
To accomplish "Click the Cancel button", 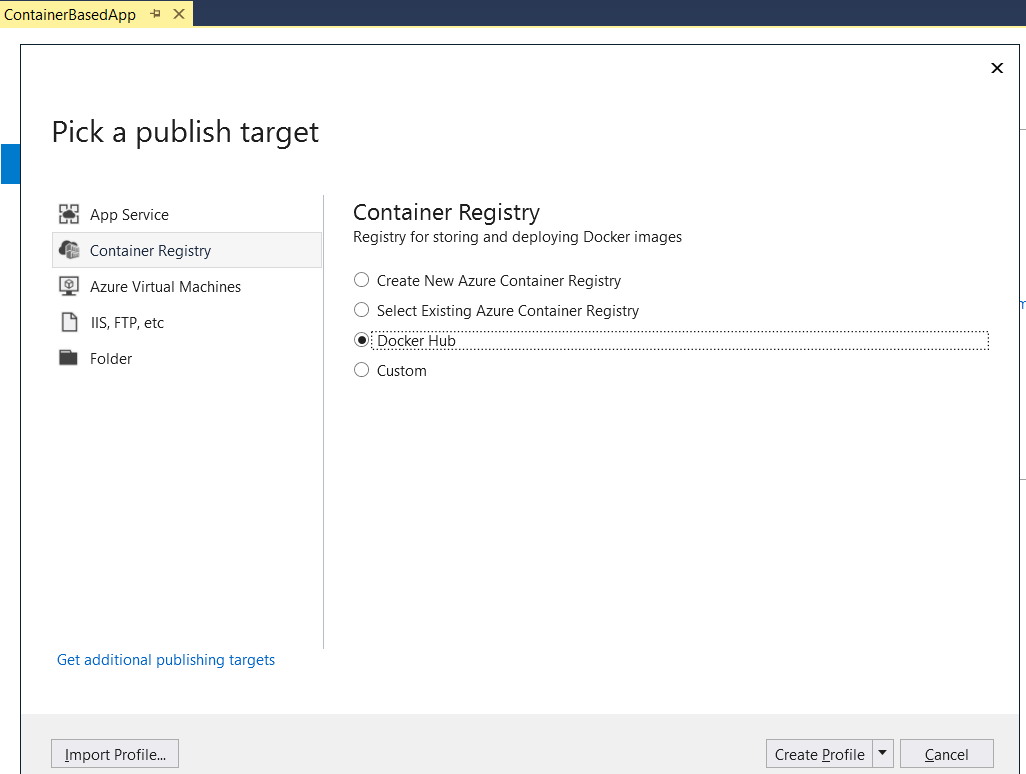I will (946, 754).
